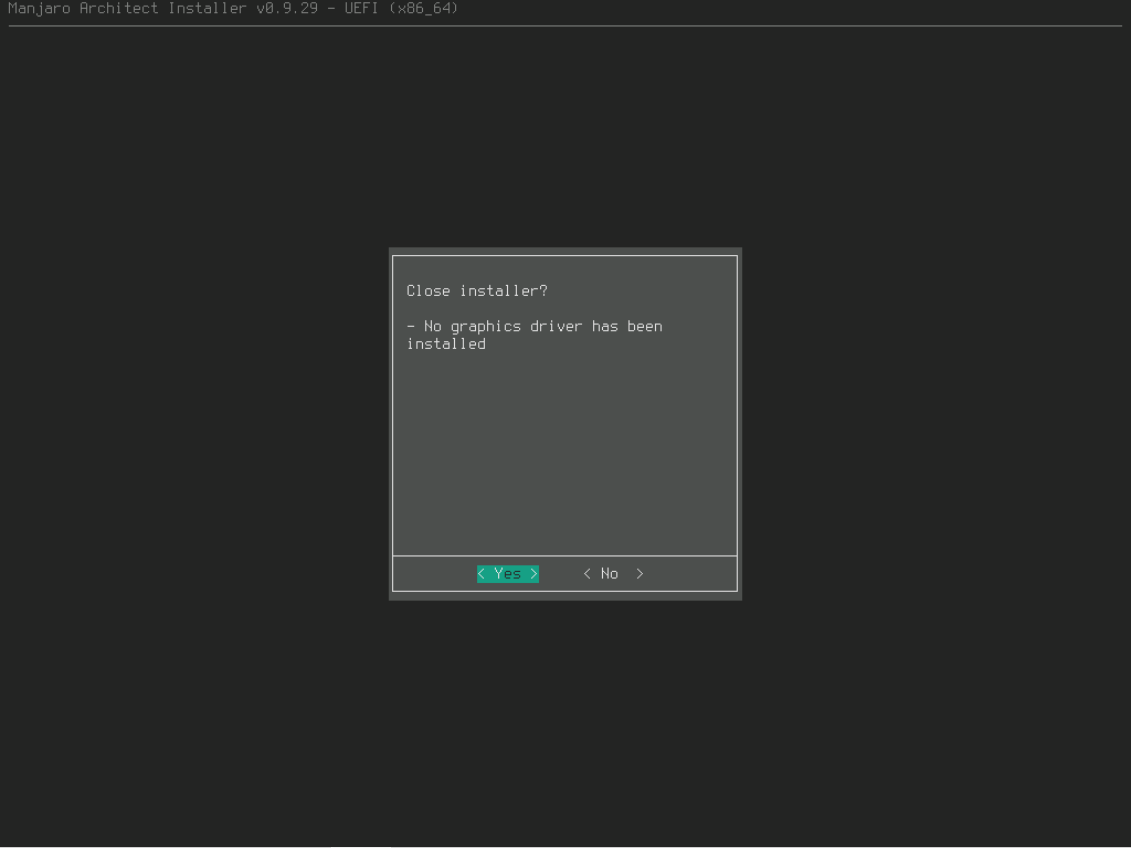The width and height of the screenshot is (1131, 848).
Task: Click the dash bullet before the warning
Action: coord(411,326)
